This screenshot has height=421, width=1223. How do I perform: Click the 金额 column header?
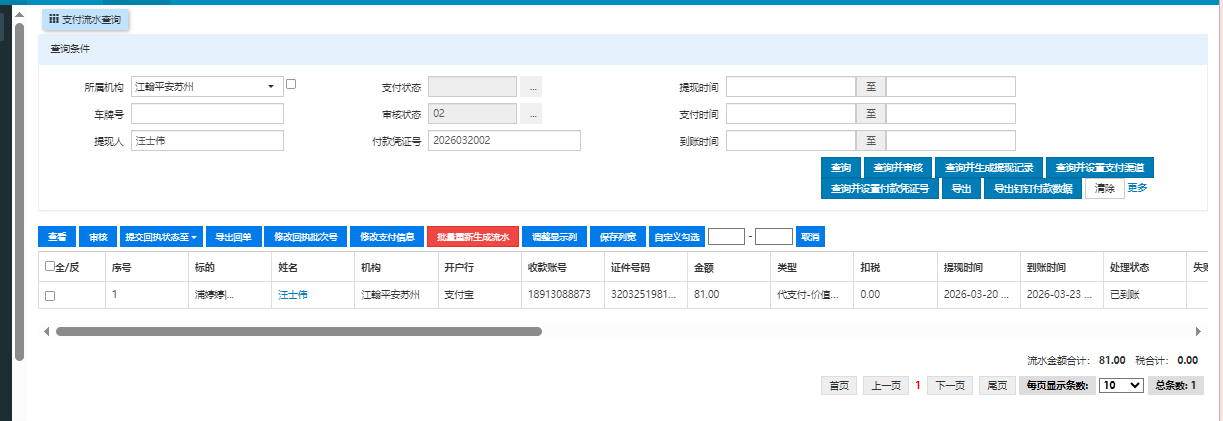tap(727, 267)
